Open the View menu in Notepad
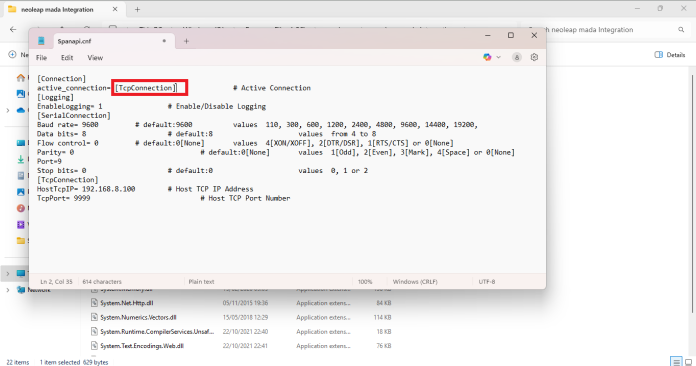Viewport: 696px width, 366px height. point(95,58)
